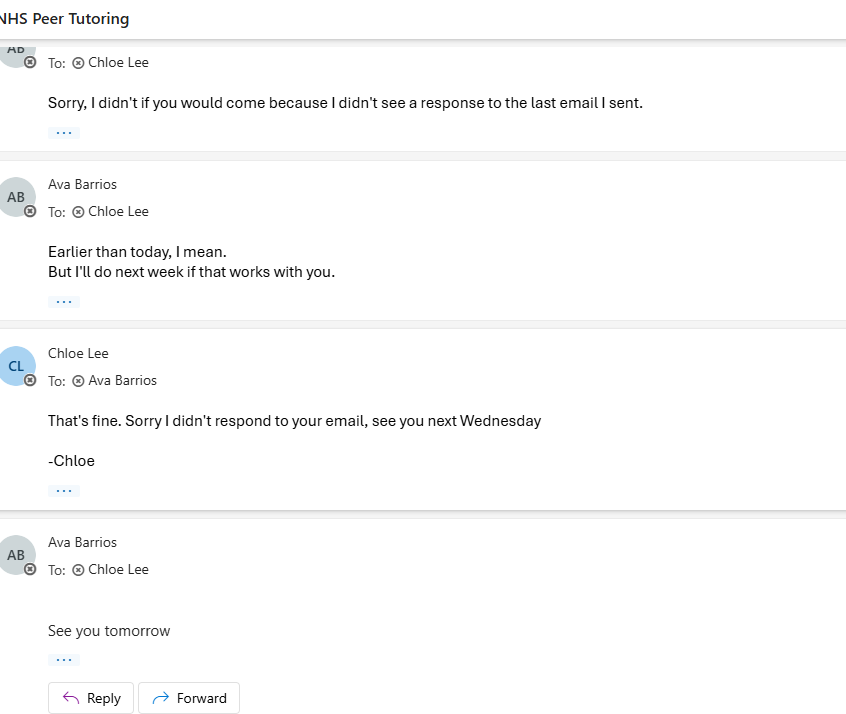
Task: Select recipient name Chloe Lee in topmost message
Action: tap(118, 63)
